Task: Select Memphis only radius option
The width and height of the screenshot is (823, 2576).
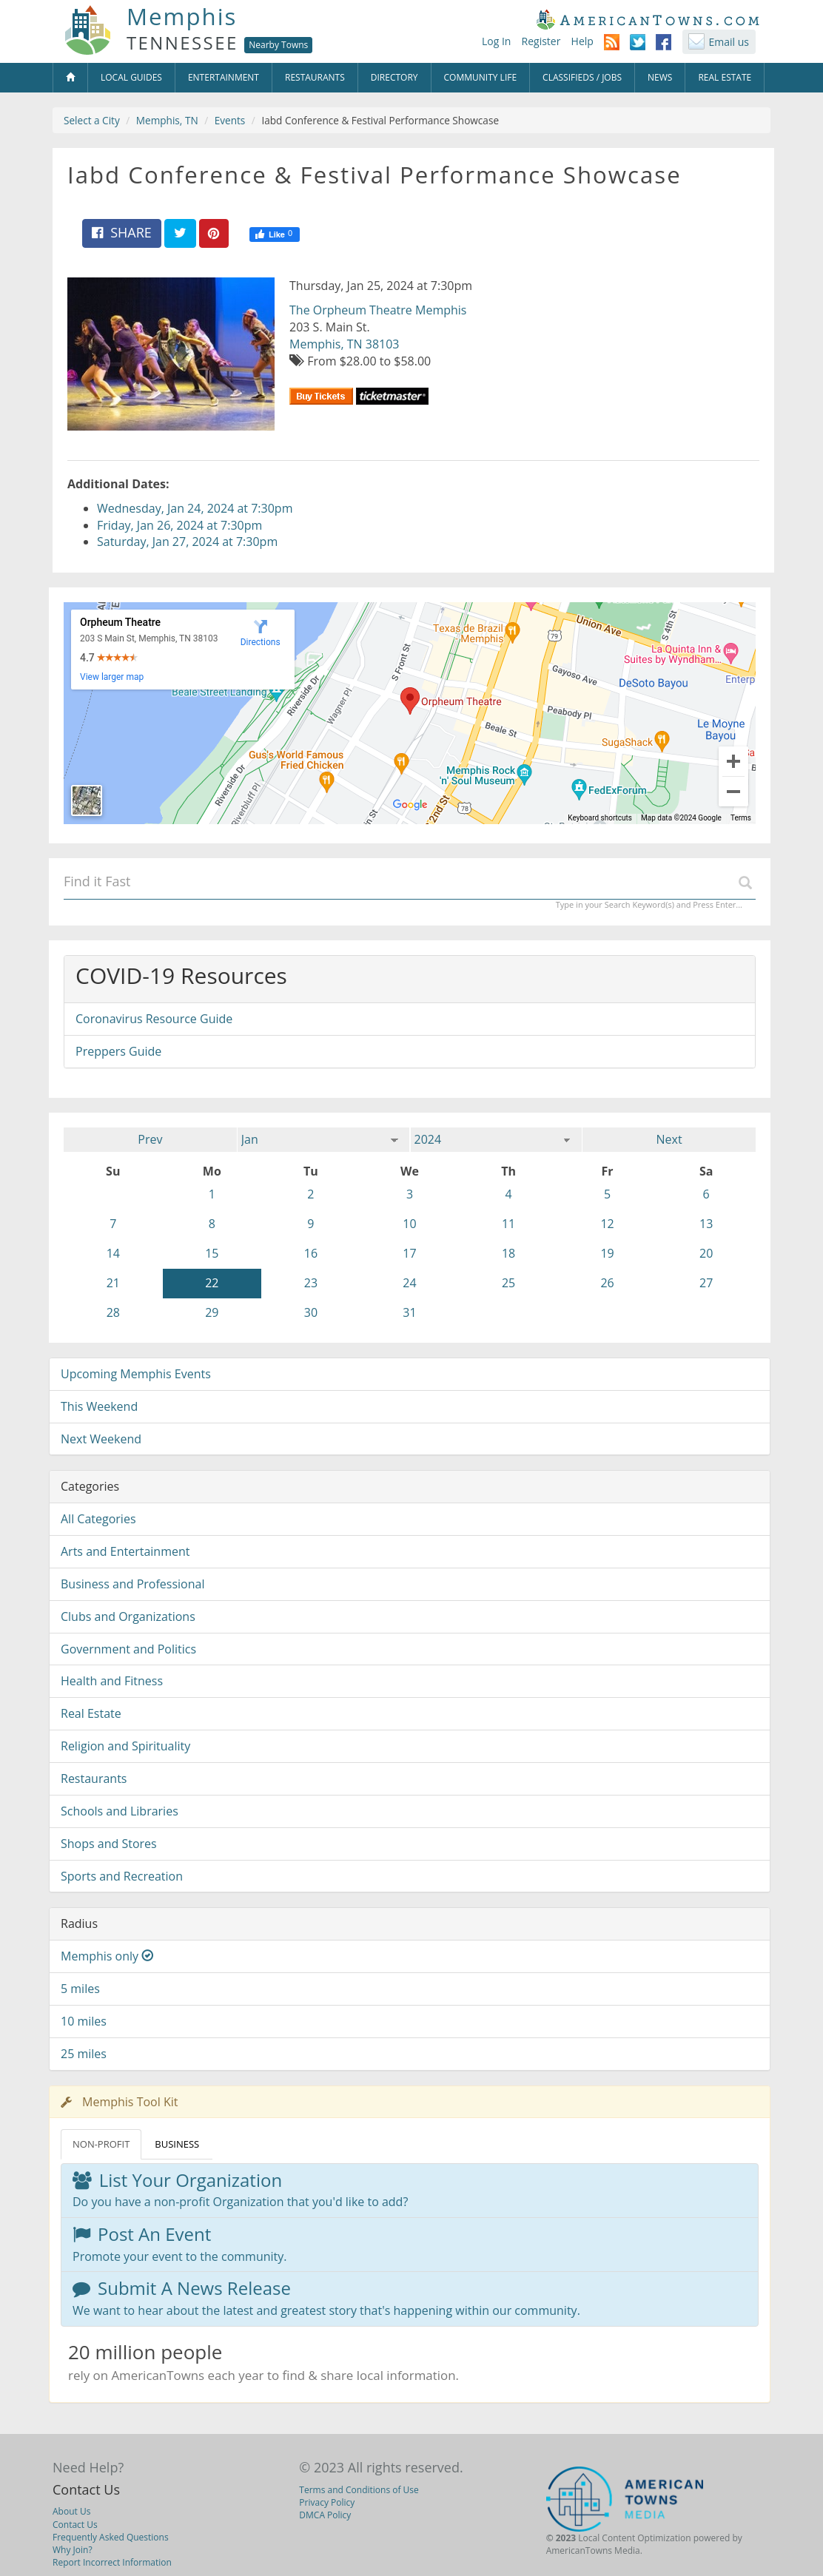Action: (409, 1957)
